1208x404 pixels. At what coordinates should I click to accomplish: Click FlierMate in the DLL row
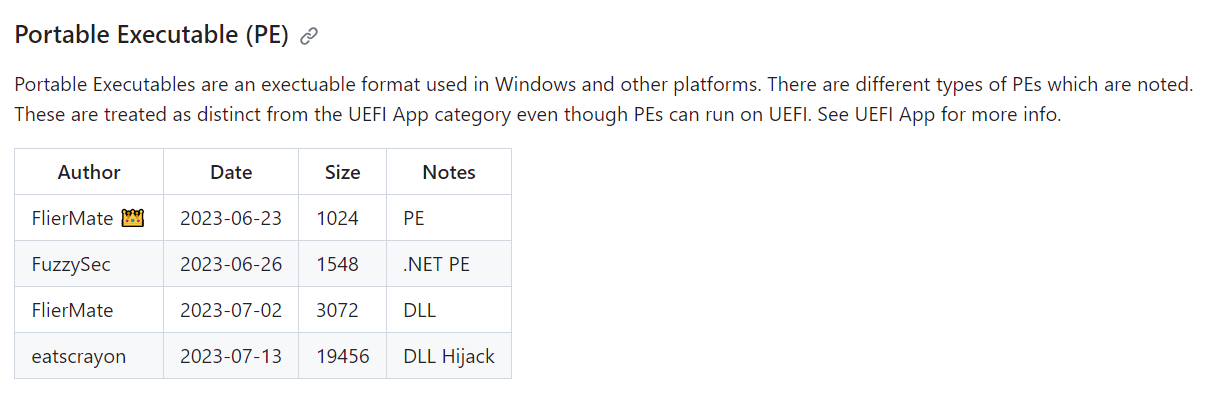click(72, 310)
